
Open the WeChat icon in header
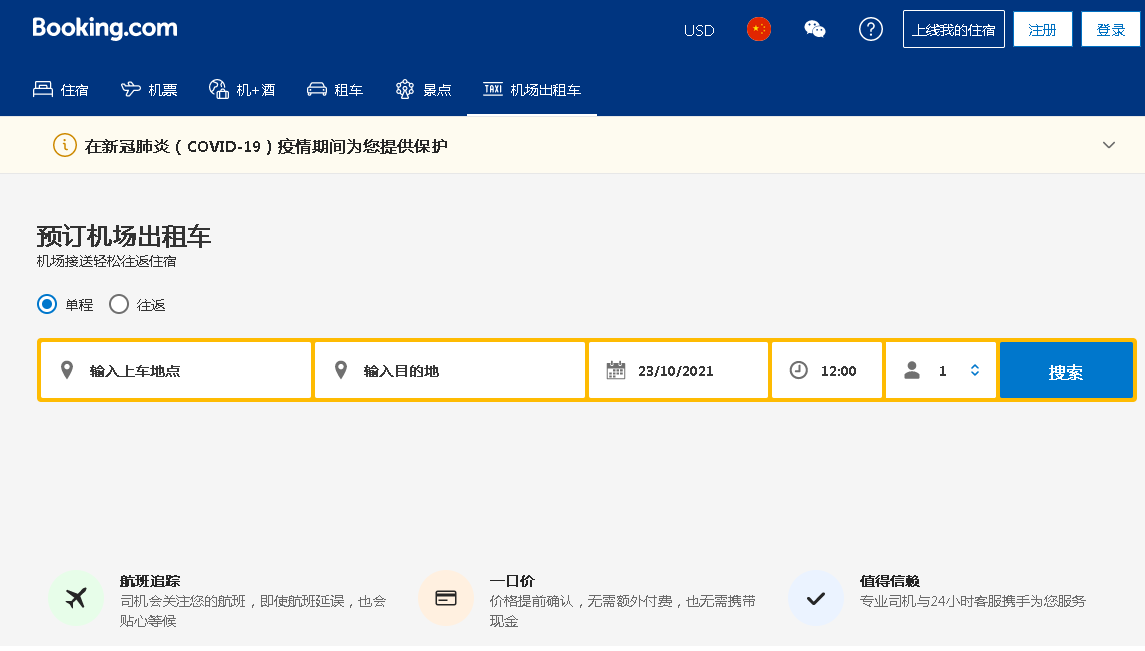[814, 29]
